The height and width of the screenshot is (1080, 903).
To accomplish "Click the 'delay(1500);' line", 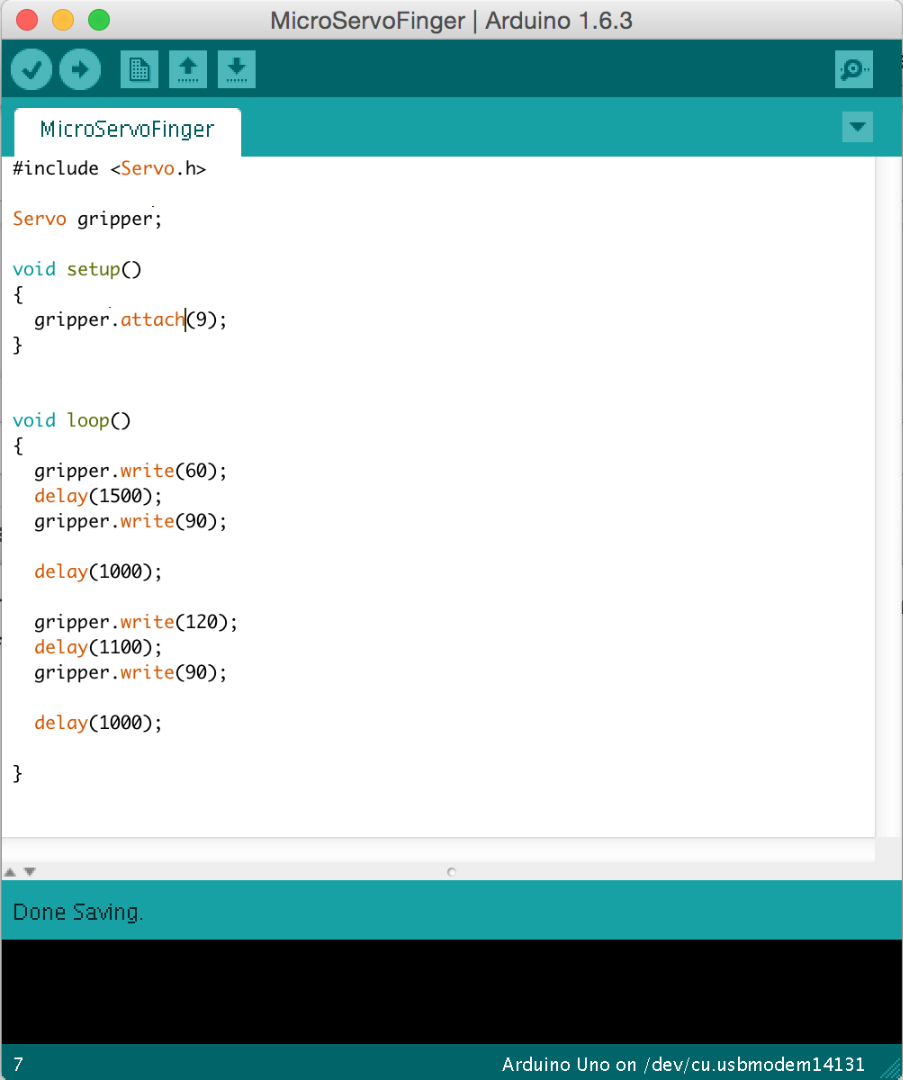I will (x=98, y=496).
